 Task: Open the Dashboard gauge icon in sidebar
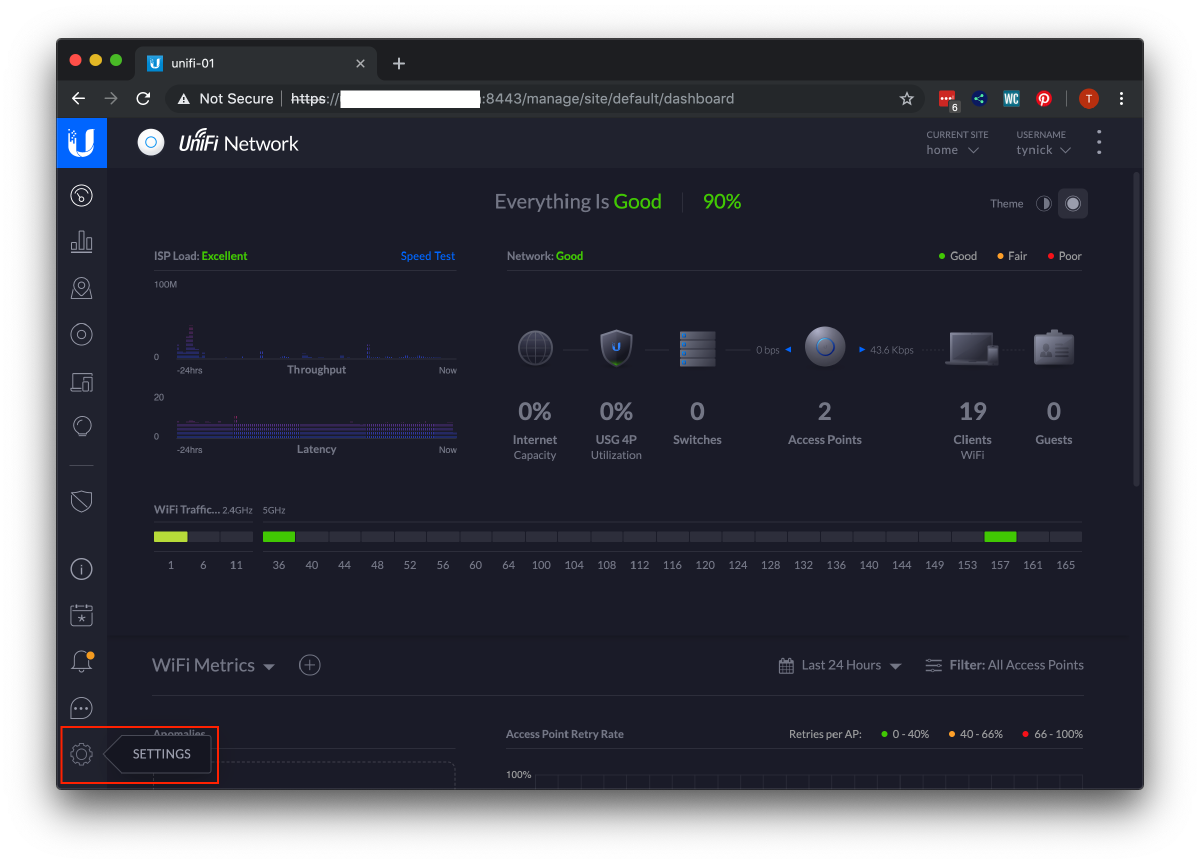click(x=82, y=195)
